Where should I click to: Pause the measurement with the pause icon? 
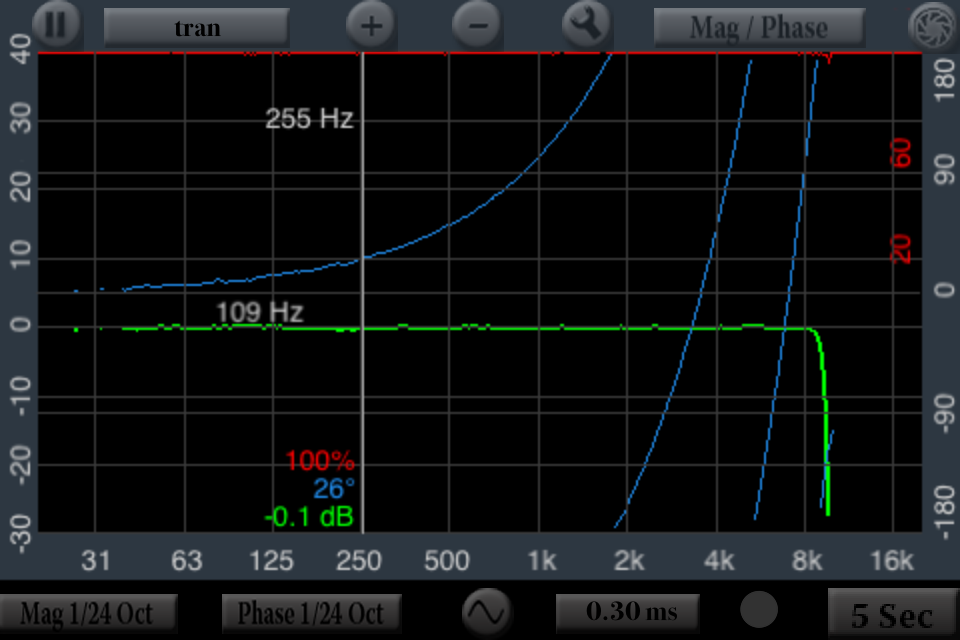pyautogui.click(x=56, y=24)
